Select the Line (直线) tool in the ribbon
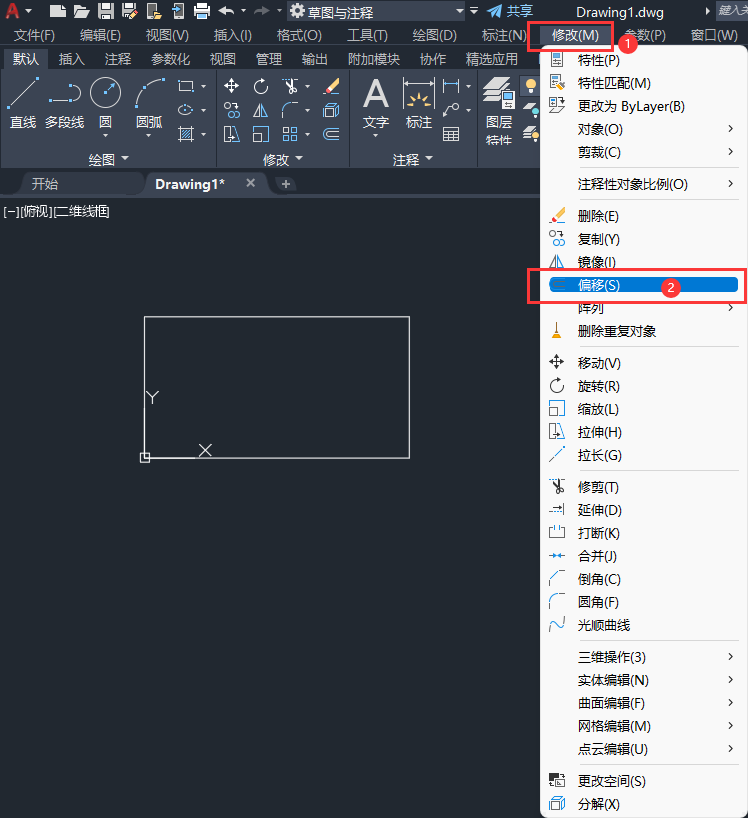 pos(23,103)
